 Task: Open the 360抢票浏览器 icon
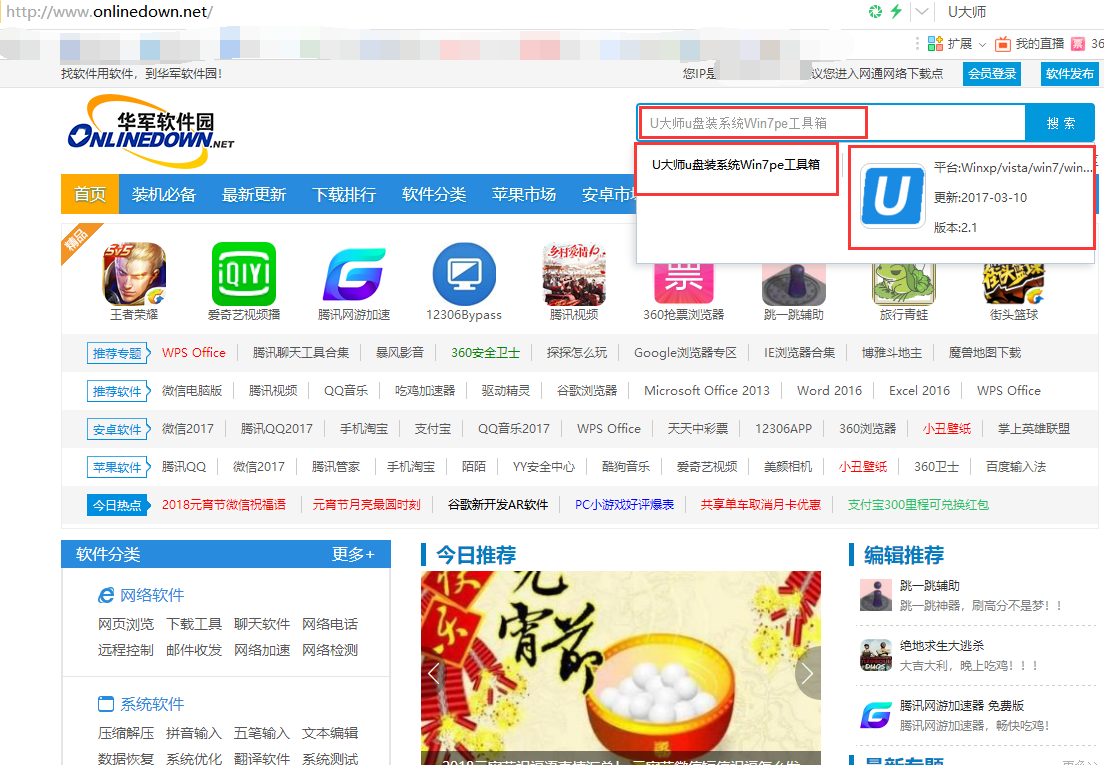coord(683,281)
